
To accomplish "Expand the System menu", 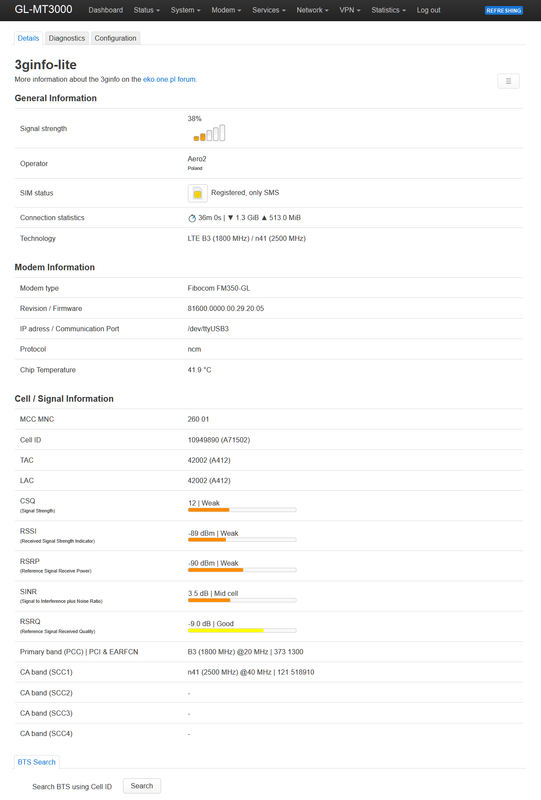I will pyautogui.click(x=186, y=10).
